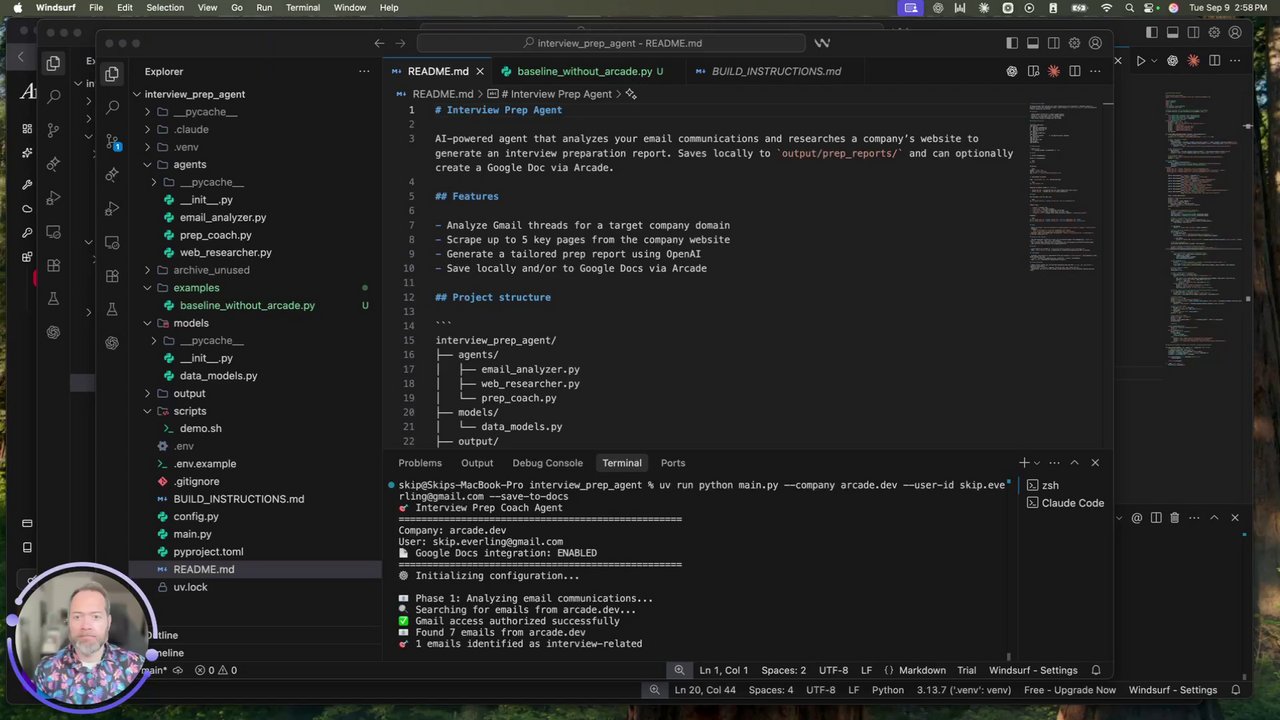The image size is (1280, 720).
Task: Split the README editor to the right
Action: pos(1074,71)
